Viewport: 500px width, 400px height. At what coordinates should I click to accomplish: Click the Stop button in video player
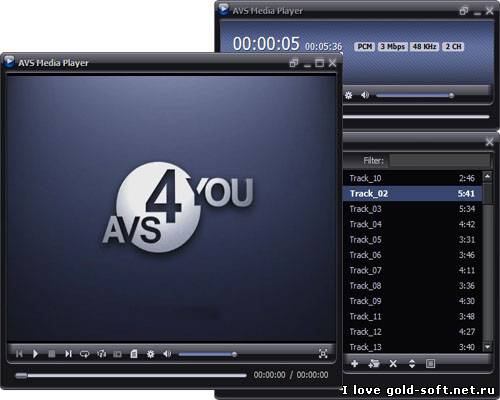pyautogui.click(x=52, y=354)
